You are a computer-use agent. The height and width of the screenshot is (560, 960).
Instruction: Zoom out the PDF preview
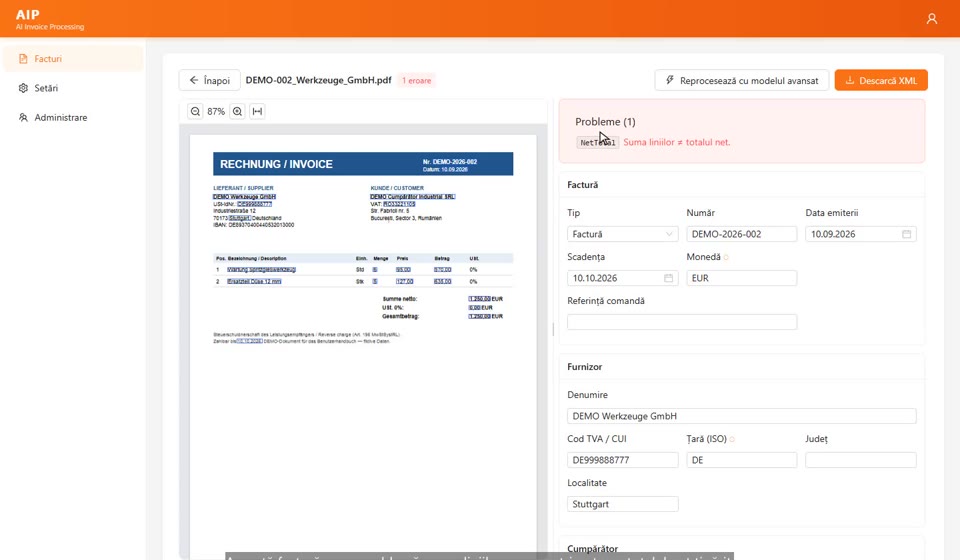point(195,111)
